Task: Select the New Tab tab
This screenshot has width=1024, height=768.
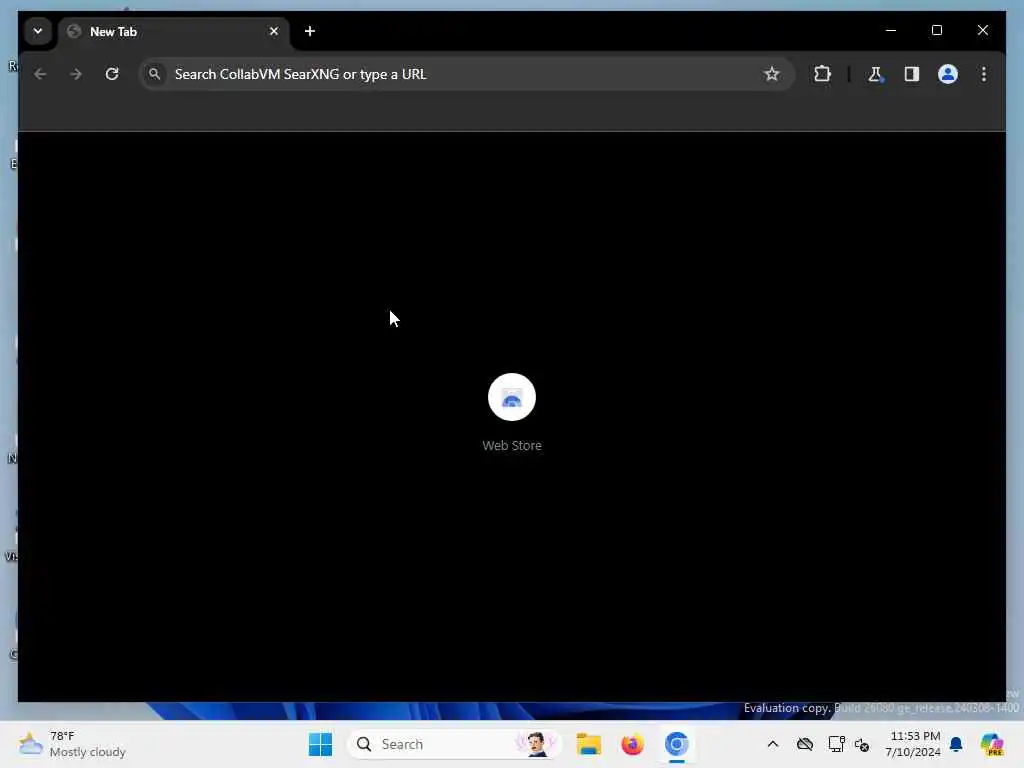Action: click(174, 32)
